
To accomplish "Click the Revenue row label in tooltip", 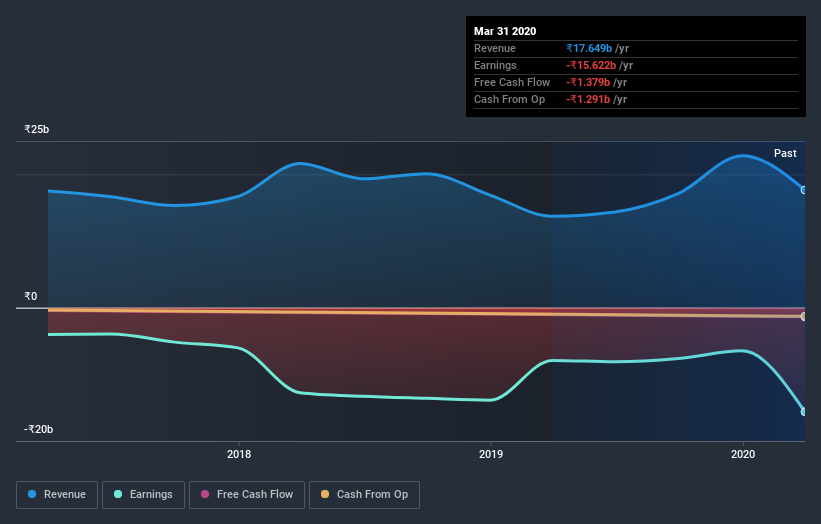I will point(495,48).
